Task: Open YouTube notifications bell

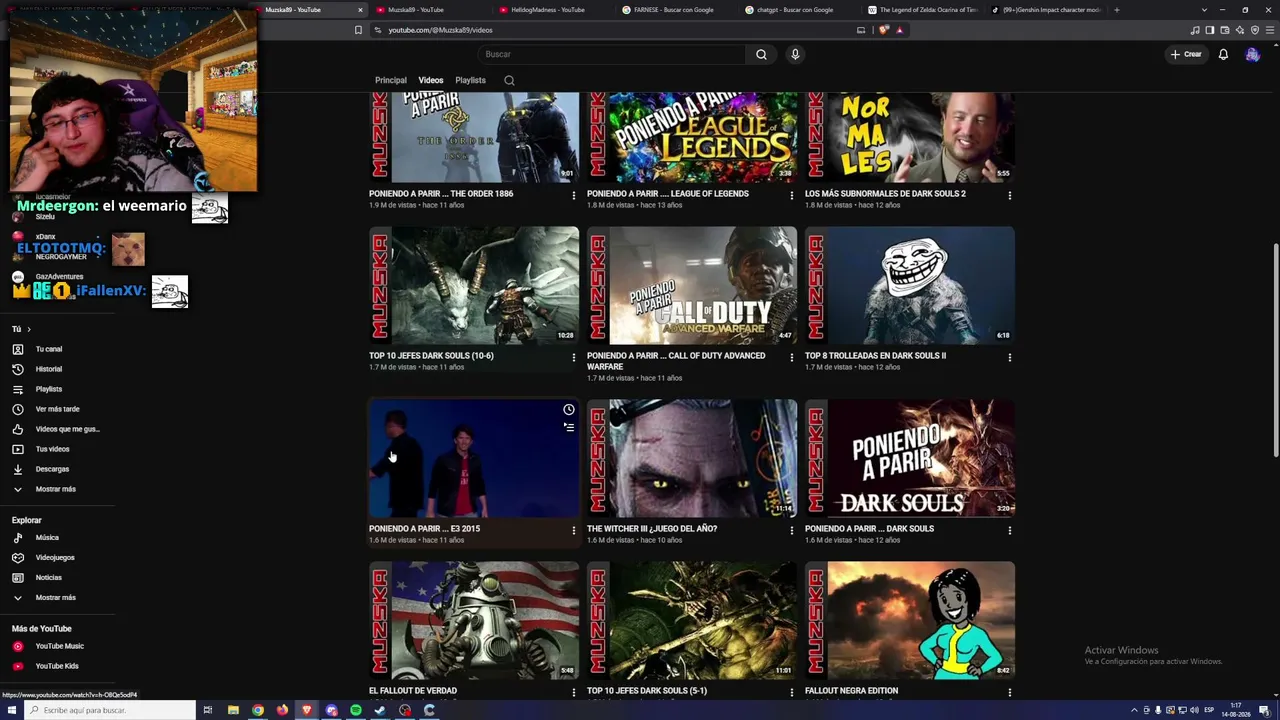Action: click(1223, 54)
